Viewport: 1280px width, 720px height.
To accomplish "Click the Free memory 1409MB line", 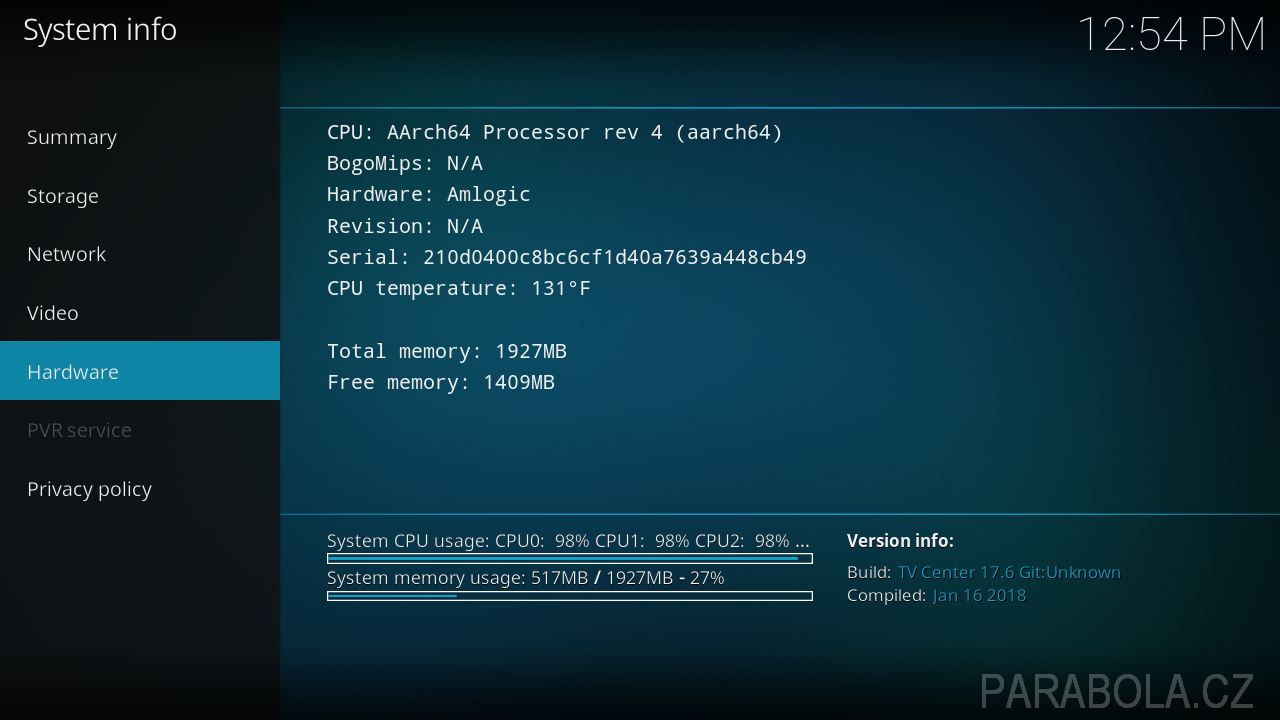I will [441, 382].
